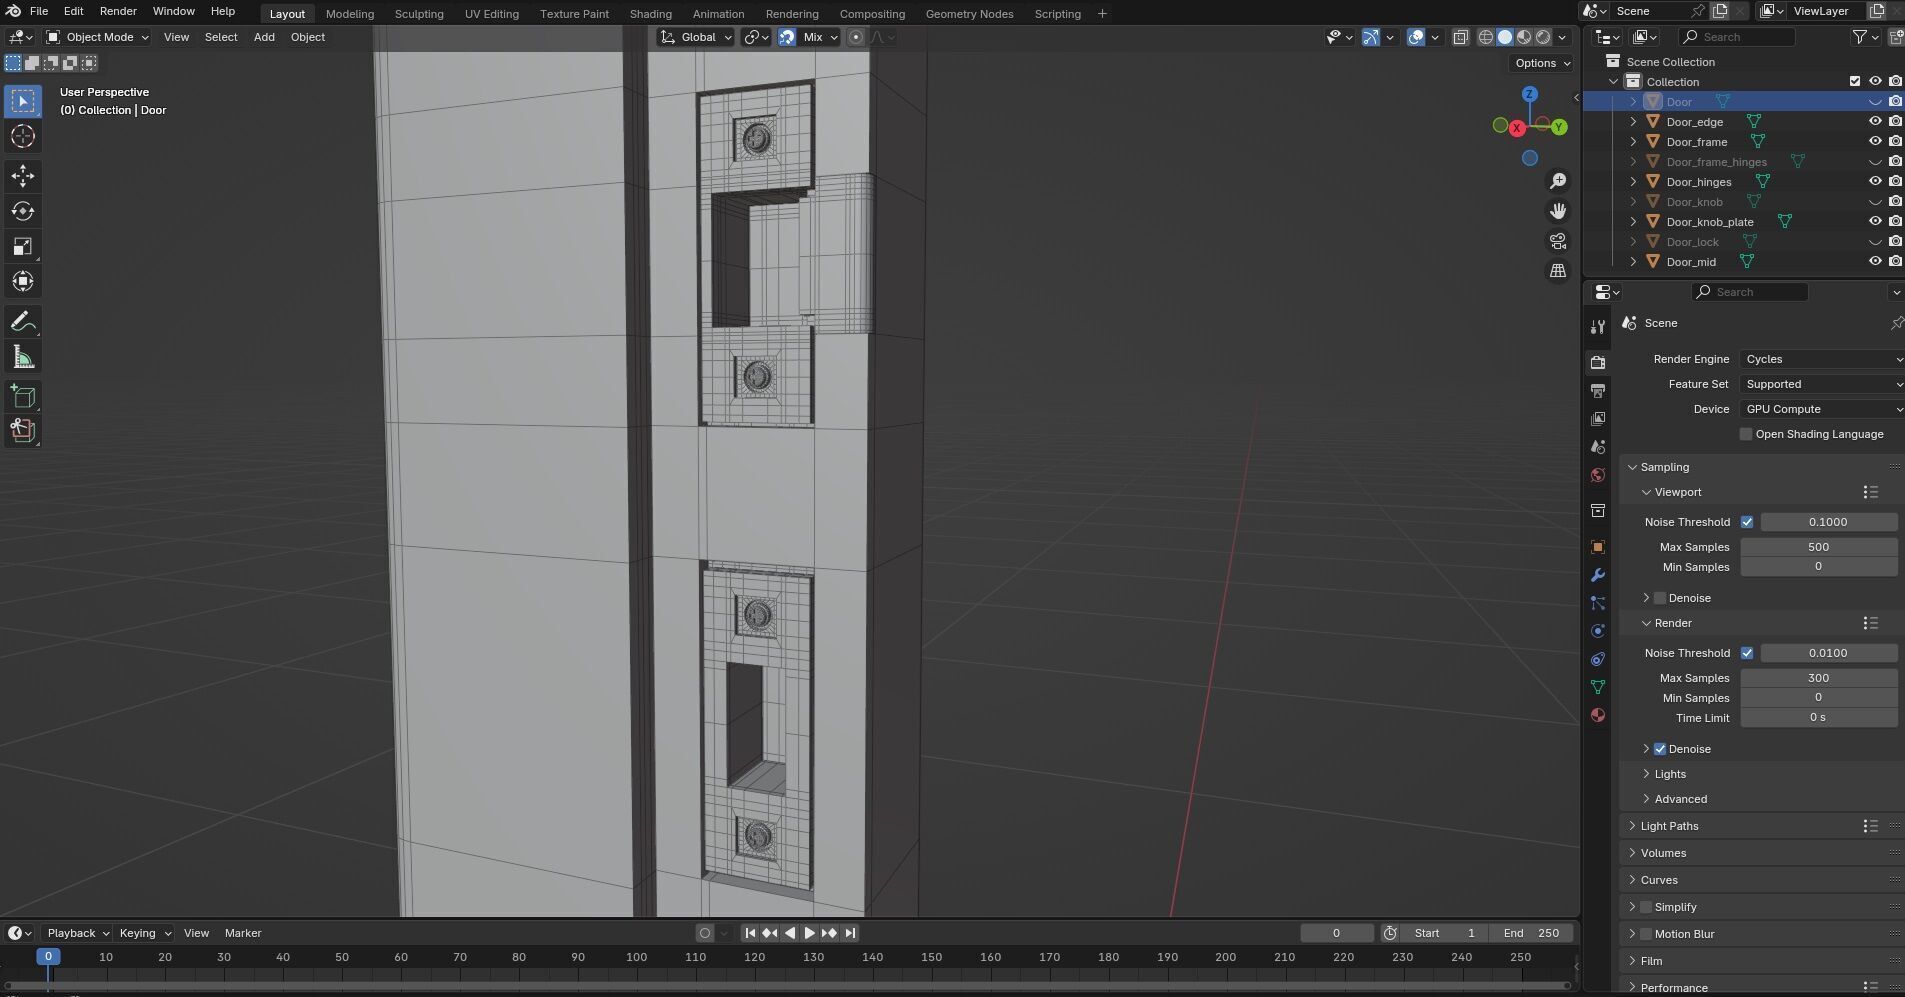1905x997 pixels.
Task: Activate the Rotate tool
Action: point(23,211)
